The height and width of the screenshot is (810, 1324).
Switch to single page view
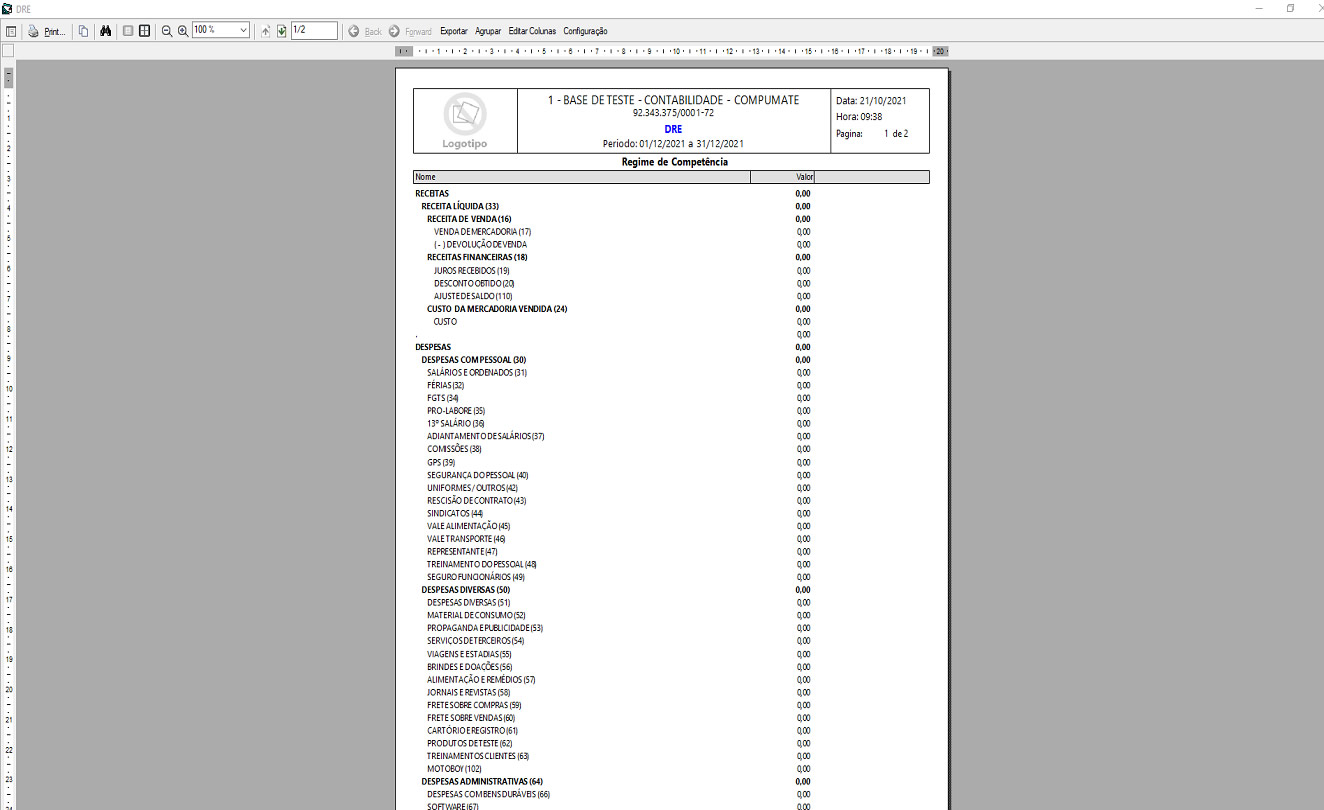pos(128,31)
